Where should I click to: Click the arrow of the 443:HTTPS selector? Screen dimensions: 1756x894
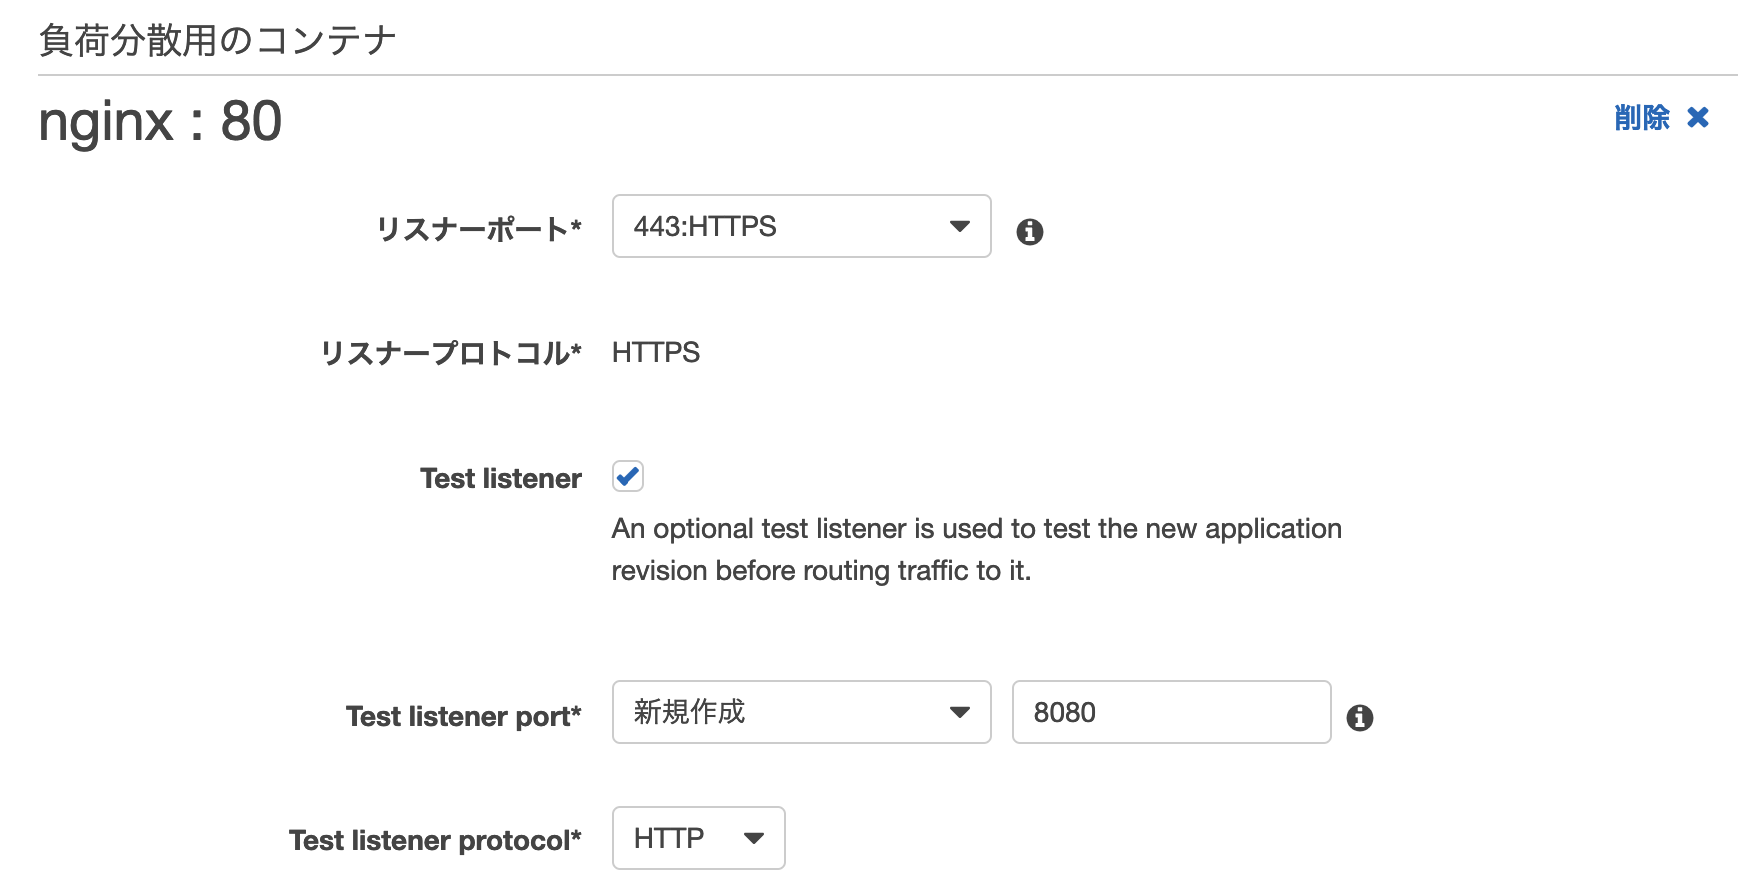(959, 227)
